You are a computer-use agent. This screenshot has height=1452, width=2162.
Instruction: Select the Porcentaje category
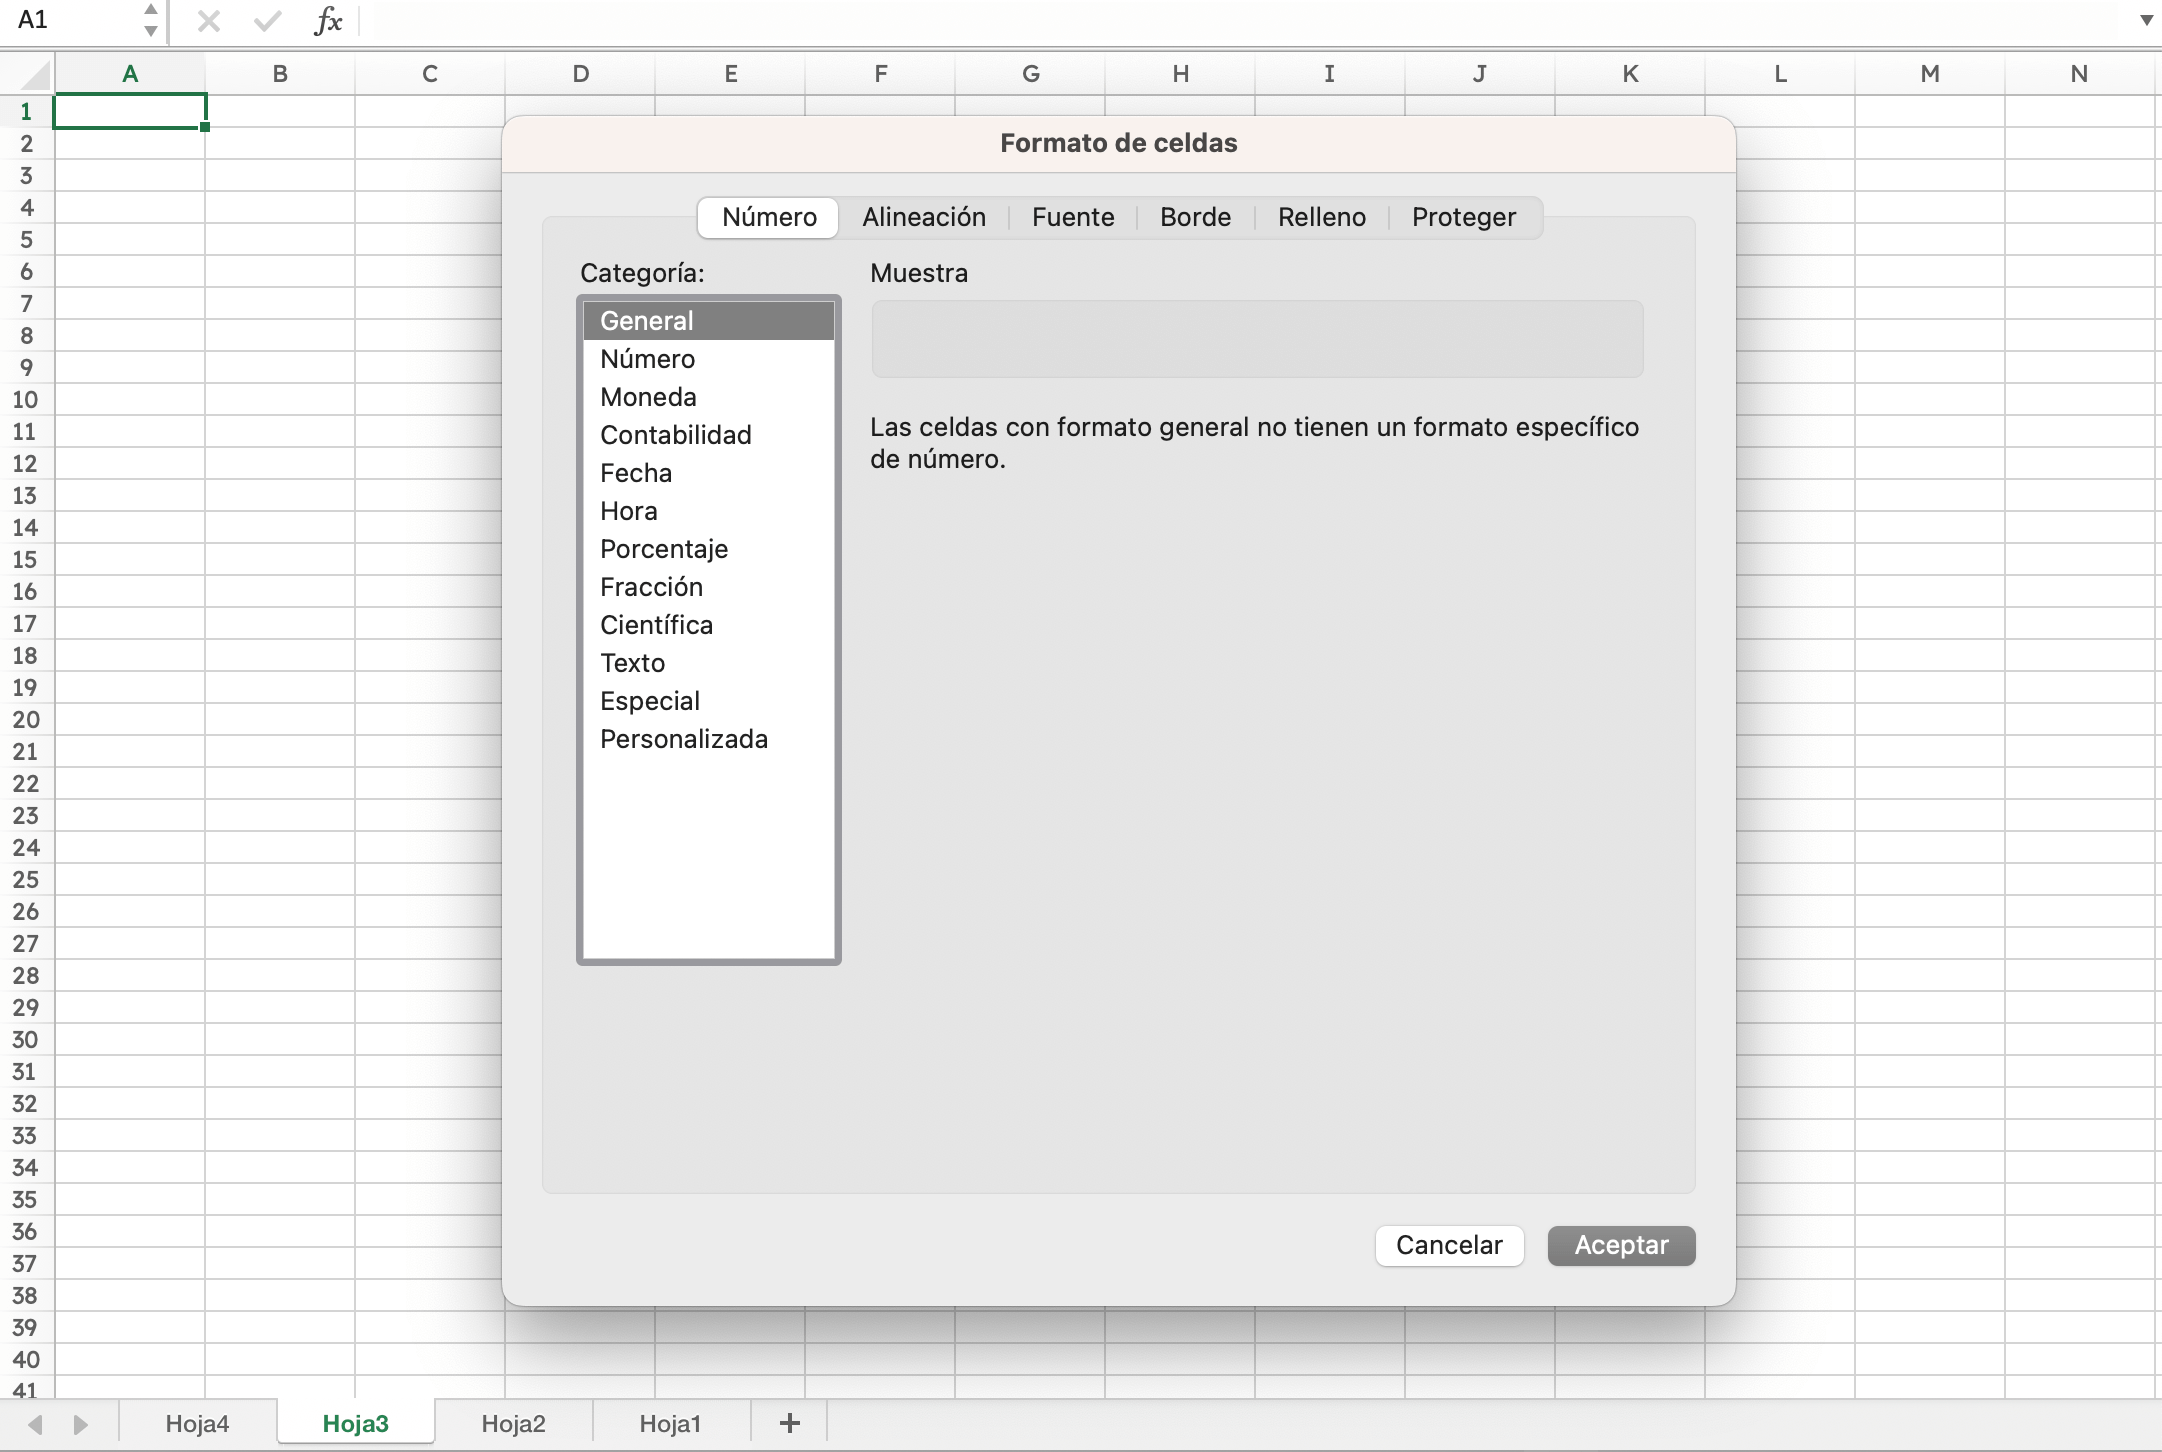(663, 548)
